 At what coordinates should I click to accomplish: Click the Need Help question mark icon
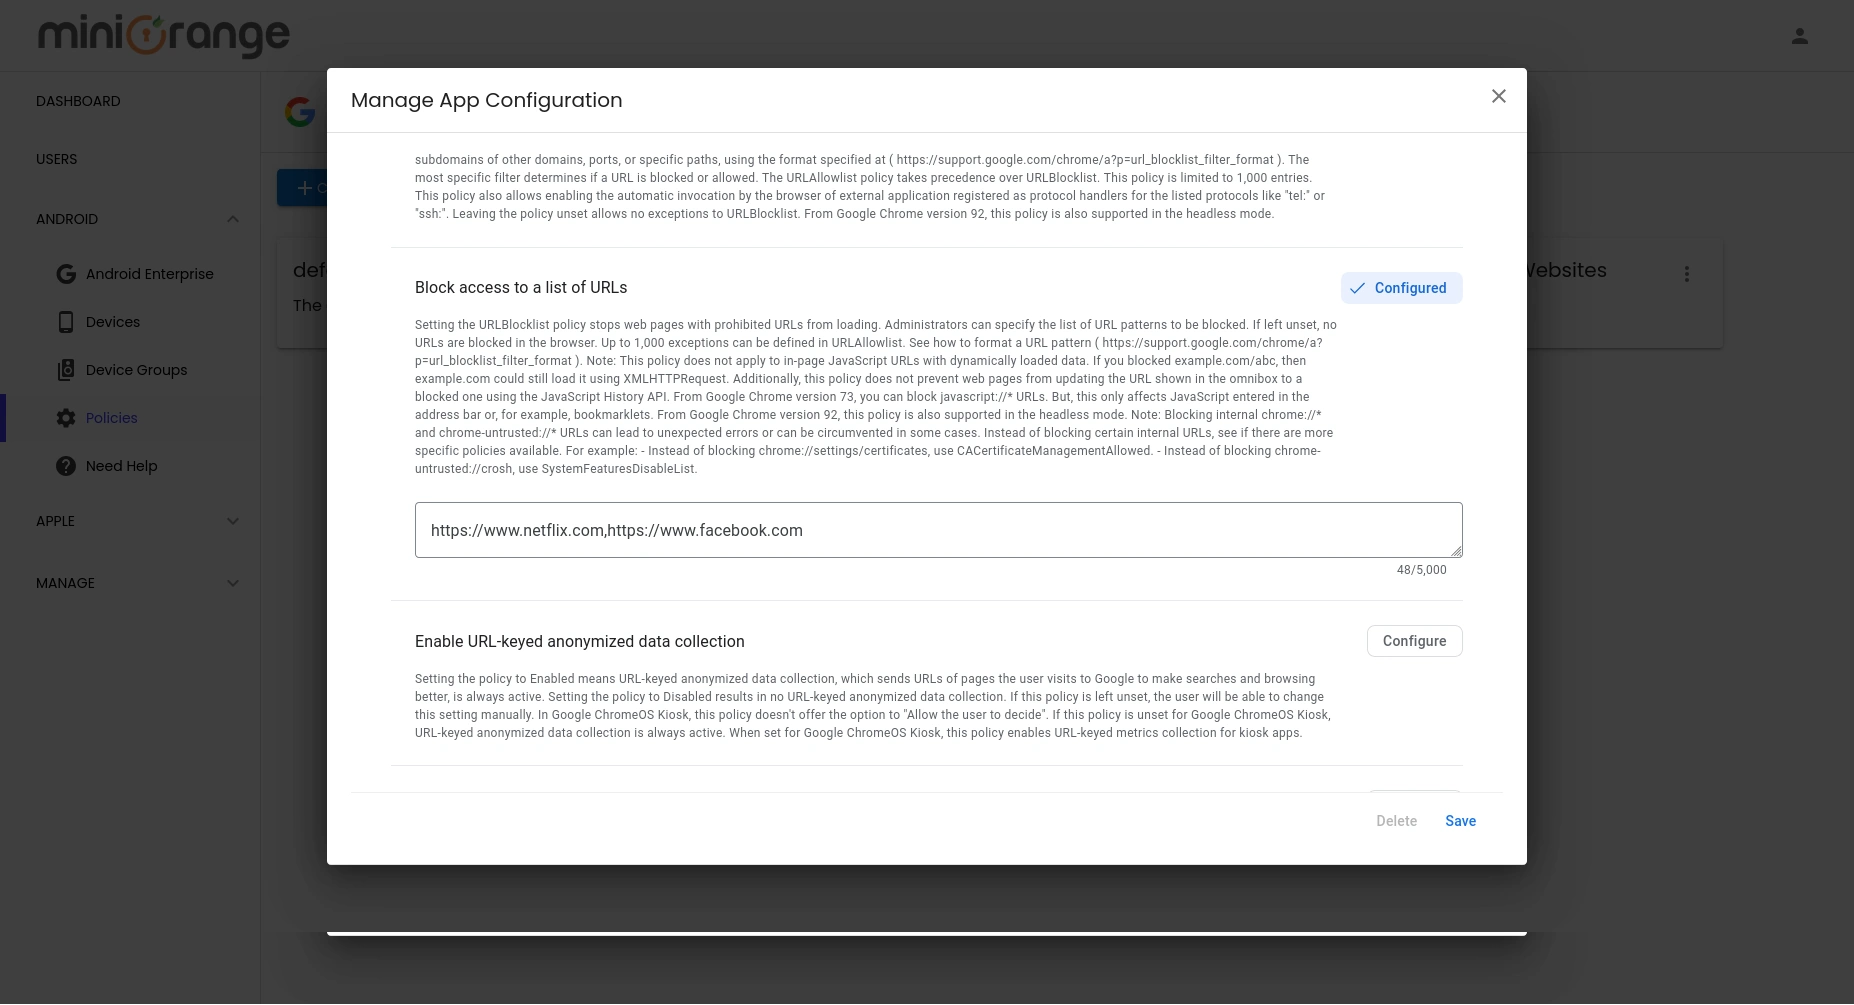coord(65,465)
